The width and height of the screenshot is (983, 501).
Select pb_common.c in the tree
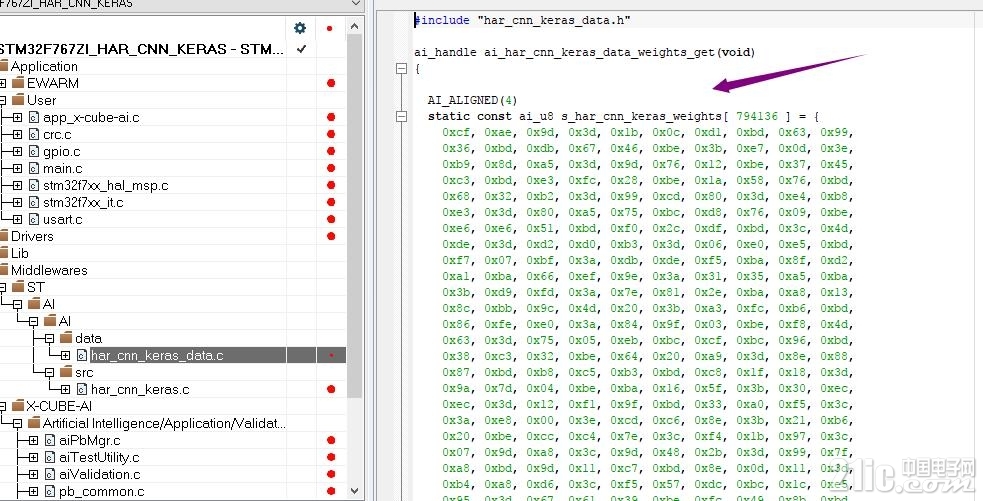[x=102, y=491]
